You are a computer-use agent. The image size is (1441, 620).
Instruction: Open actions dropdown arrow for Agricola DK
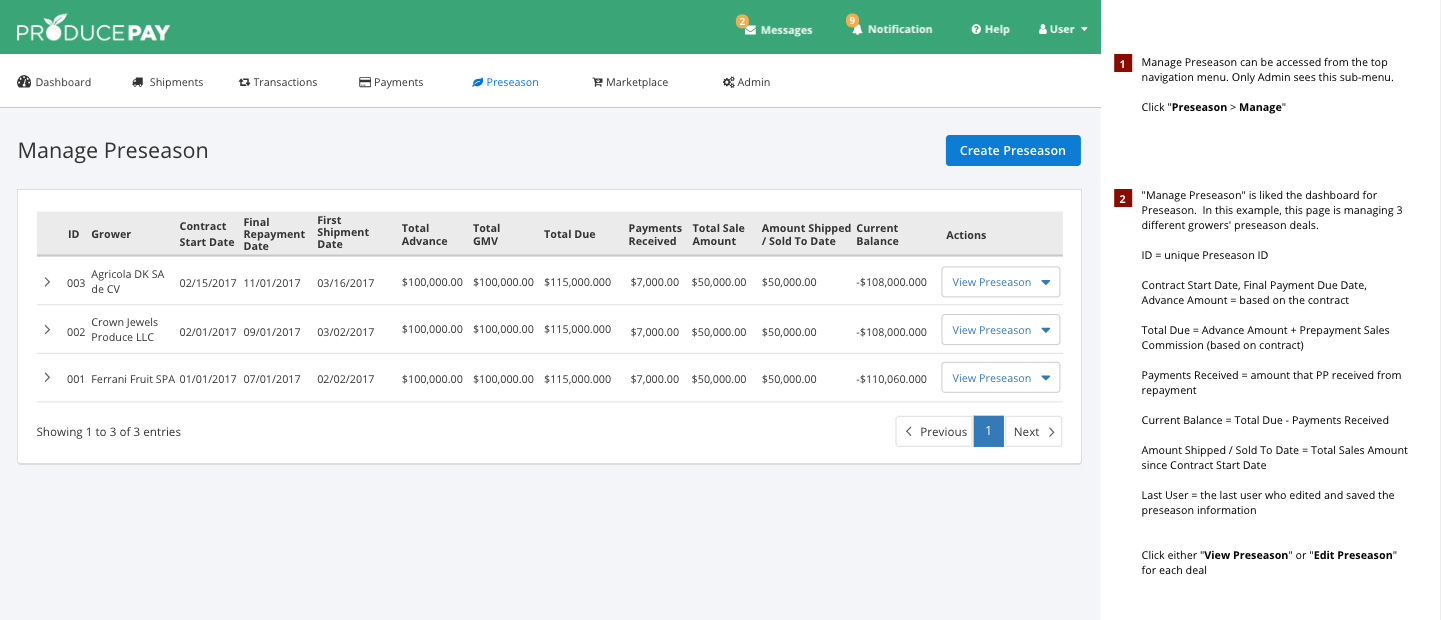[x=1046, y=282]
